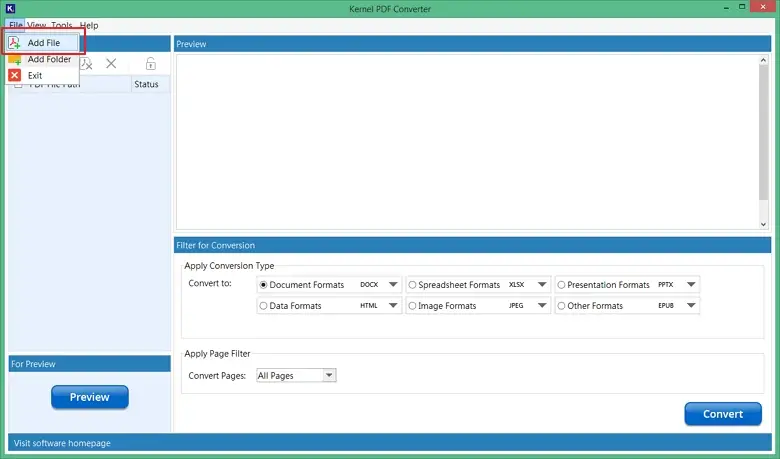Click the unlock padlock toolbar icon
Viewport: 780px width, 459px height.
tap(151, 63)
